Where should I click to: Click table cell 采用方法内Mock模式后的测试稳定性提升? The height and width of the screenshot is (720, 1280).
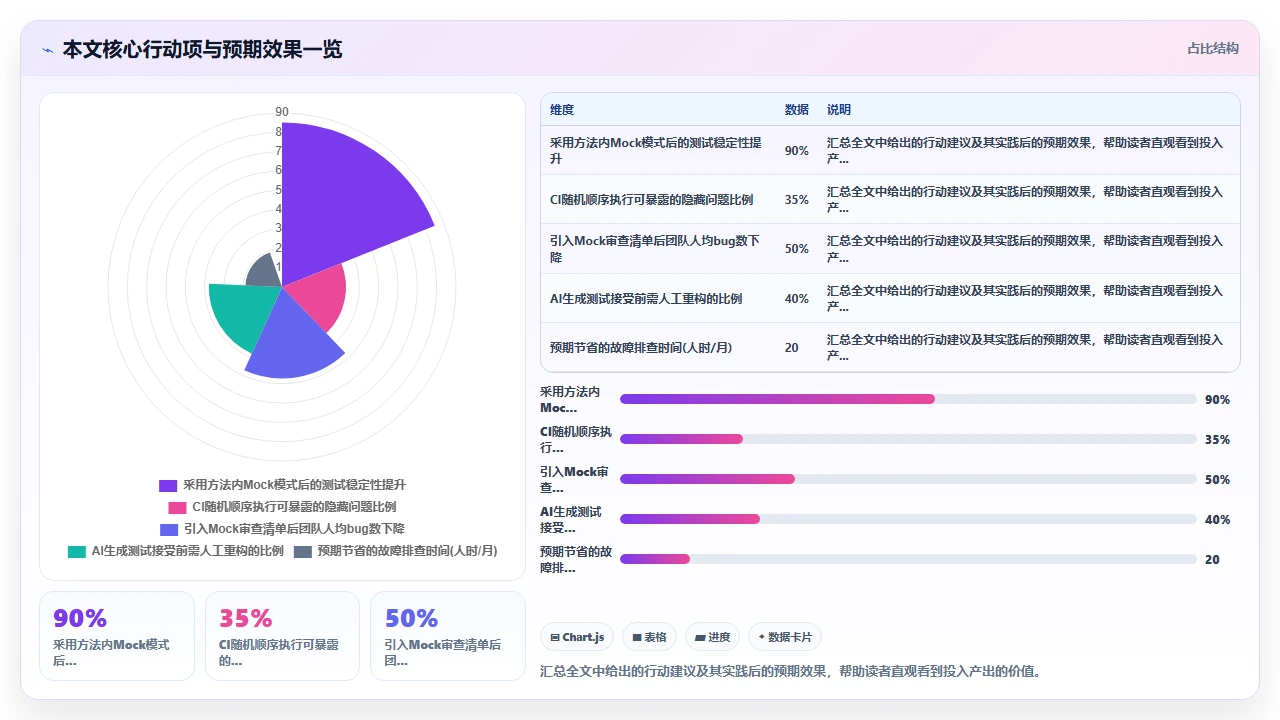[657, 150]
